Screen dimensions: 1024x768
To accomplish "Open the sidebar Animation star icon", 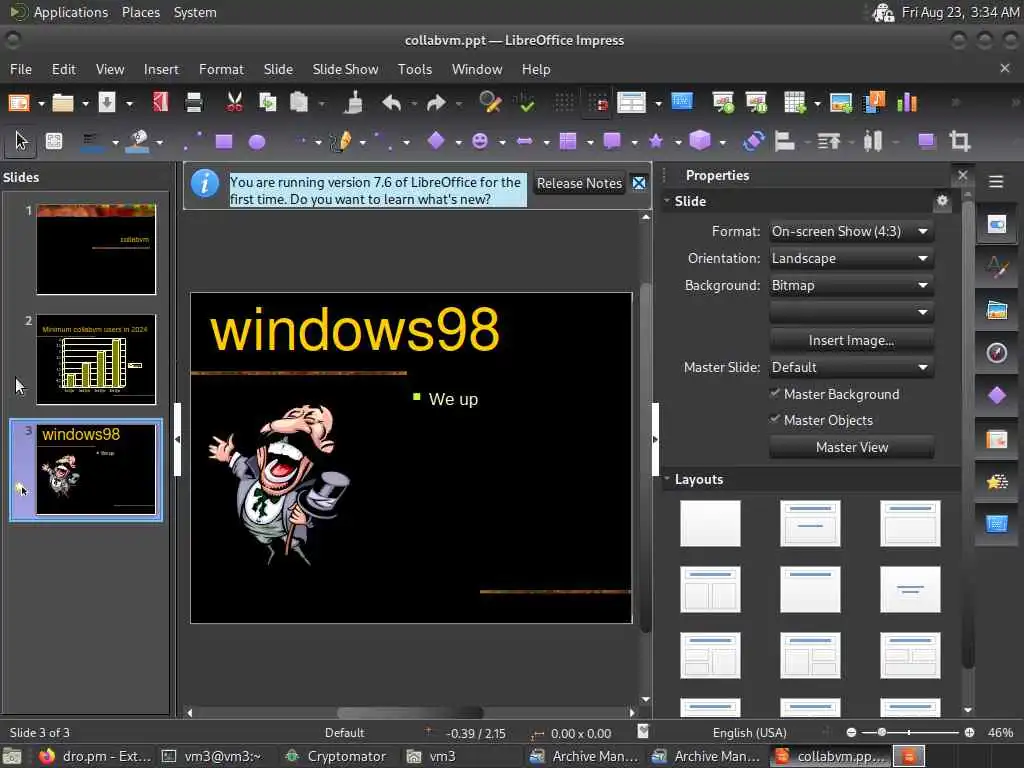I will [997, 482].
